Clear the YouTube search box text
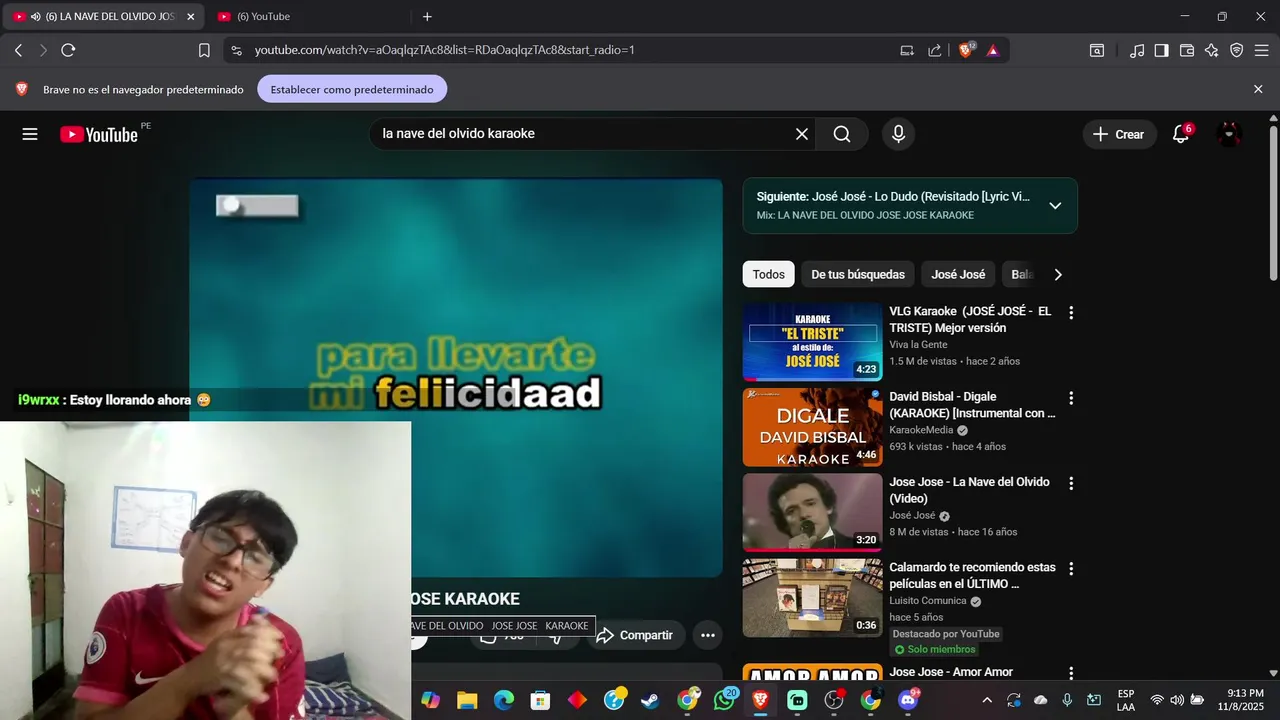The image size is (1280, 720). click(801, 134)
